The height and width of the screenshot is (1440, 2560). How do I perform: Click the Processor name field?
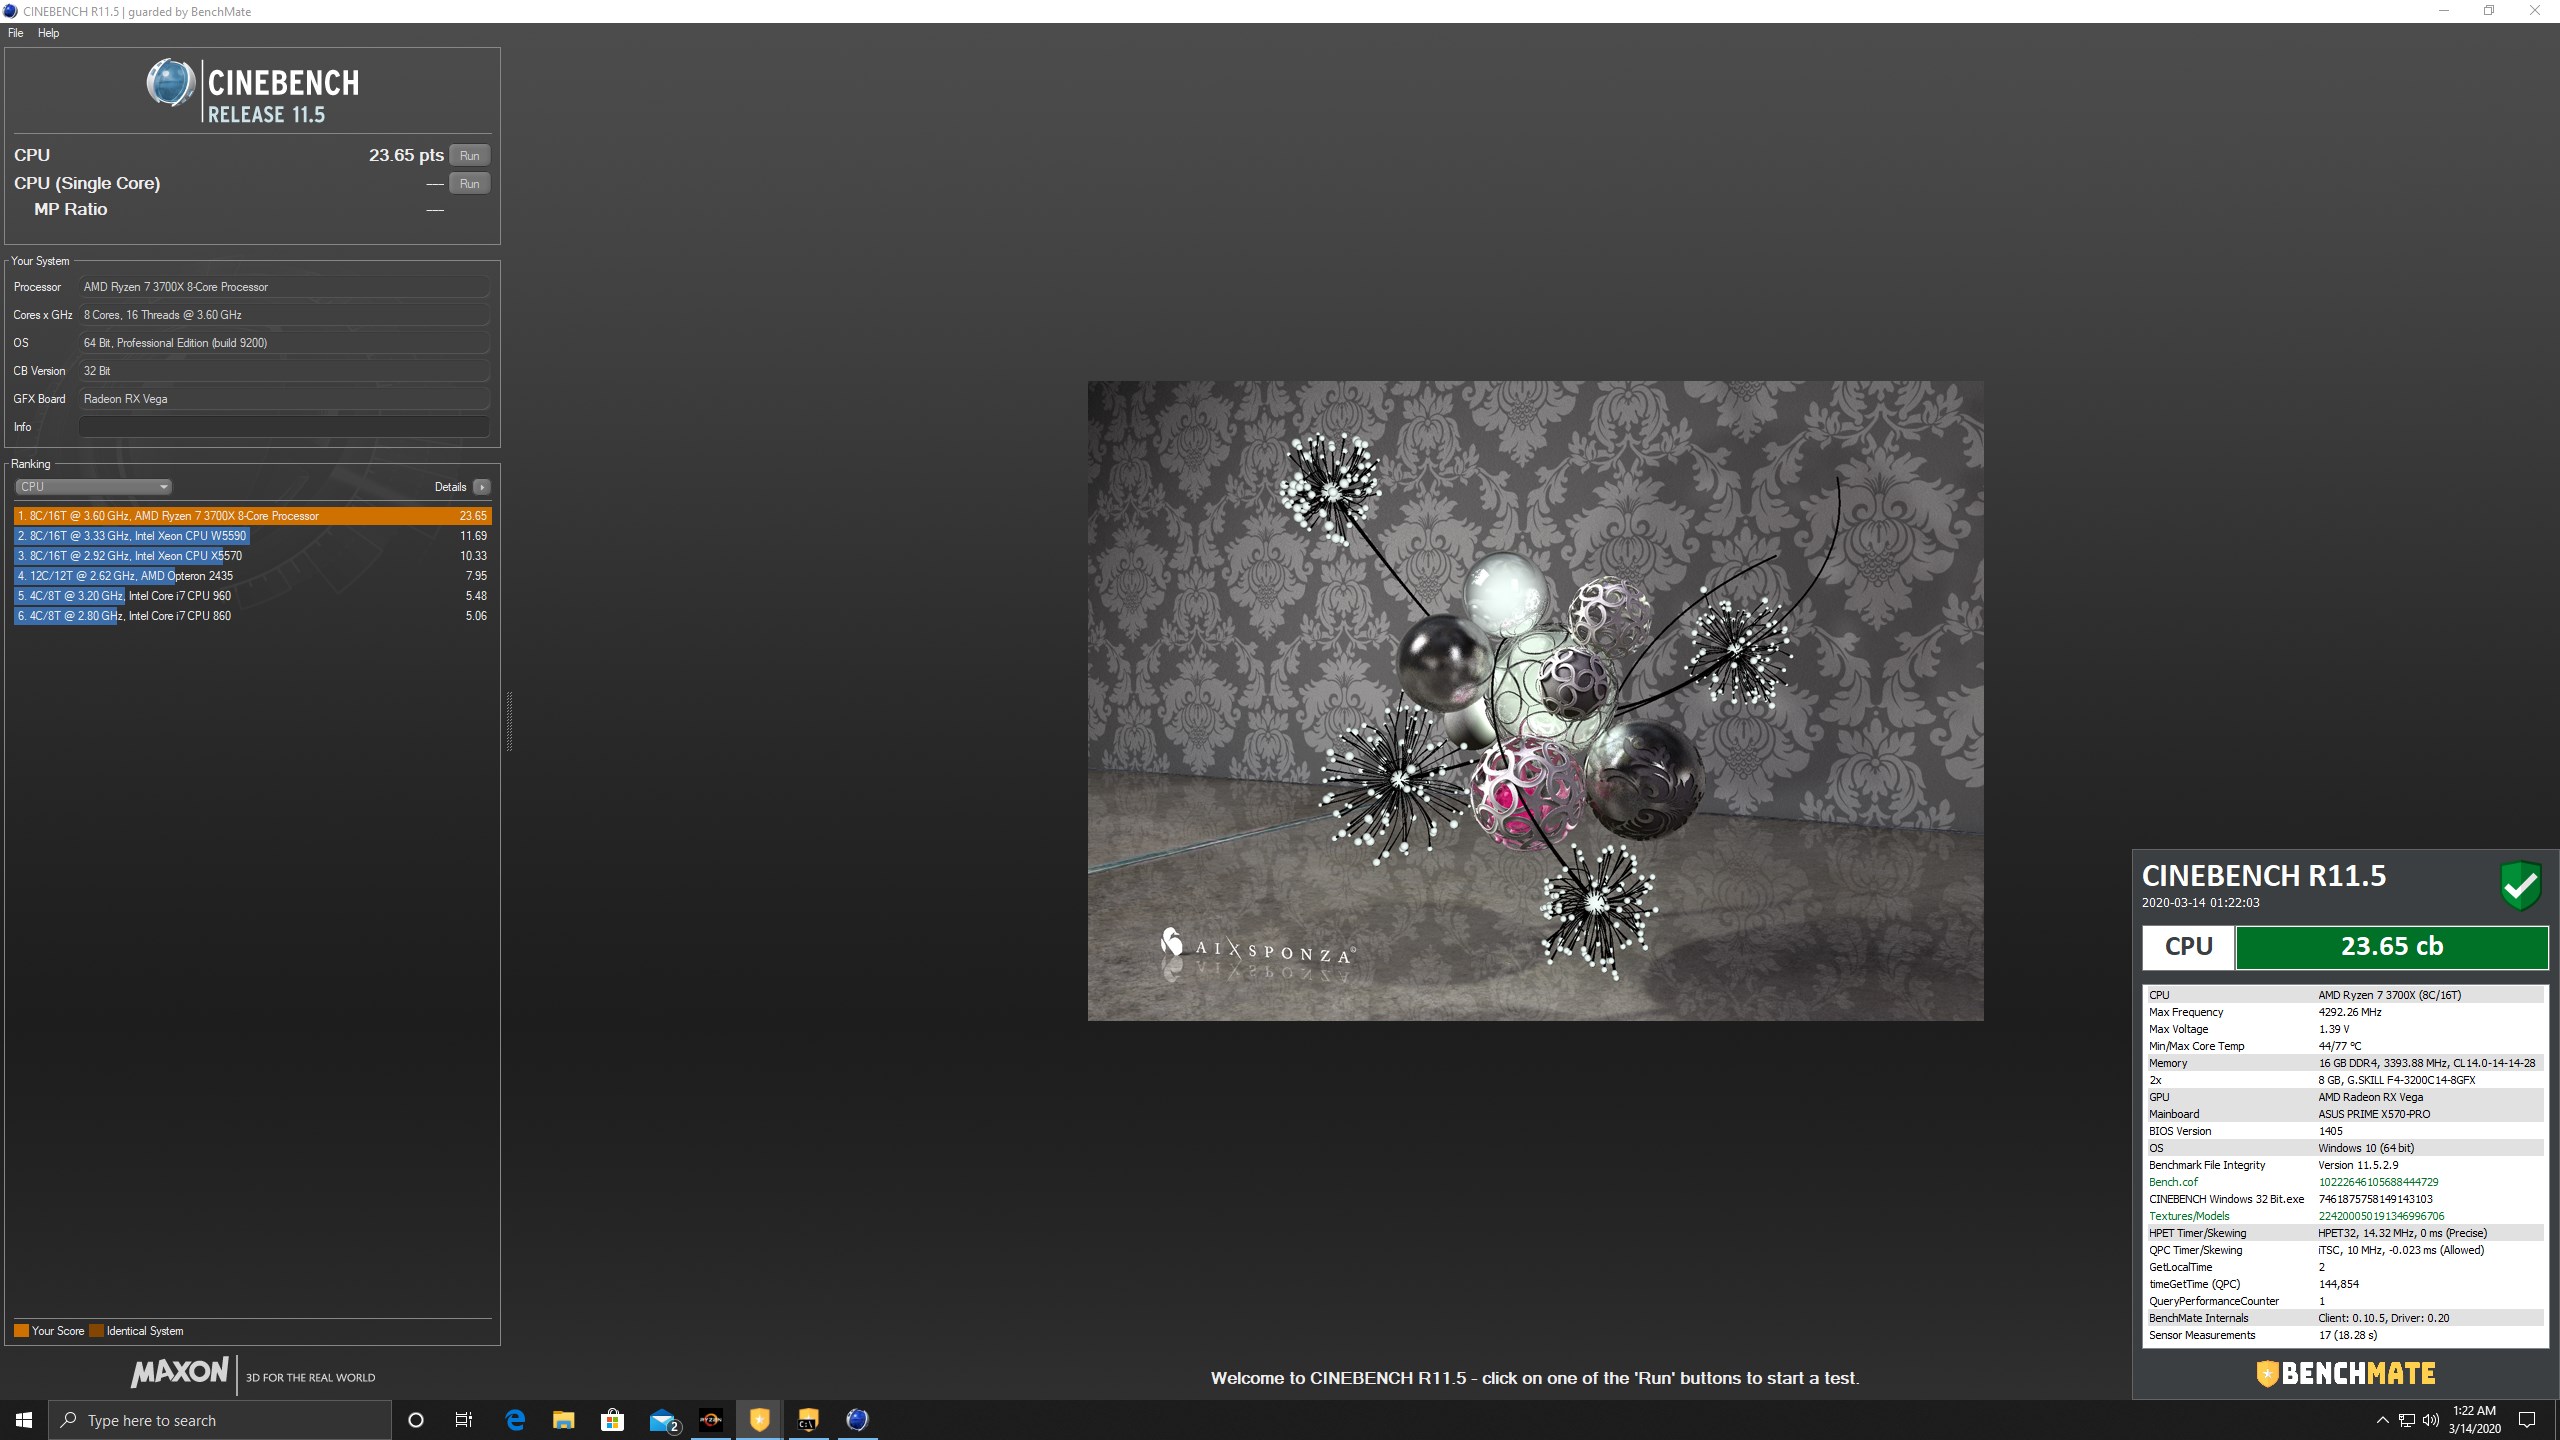pyautogui.click(x=284, y=287)
